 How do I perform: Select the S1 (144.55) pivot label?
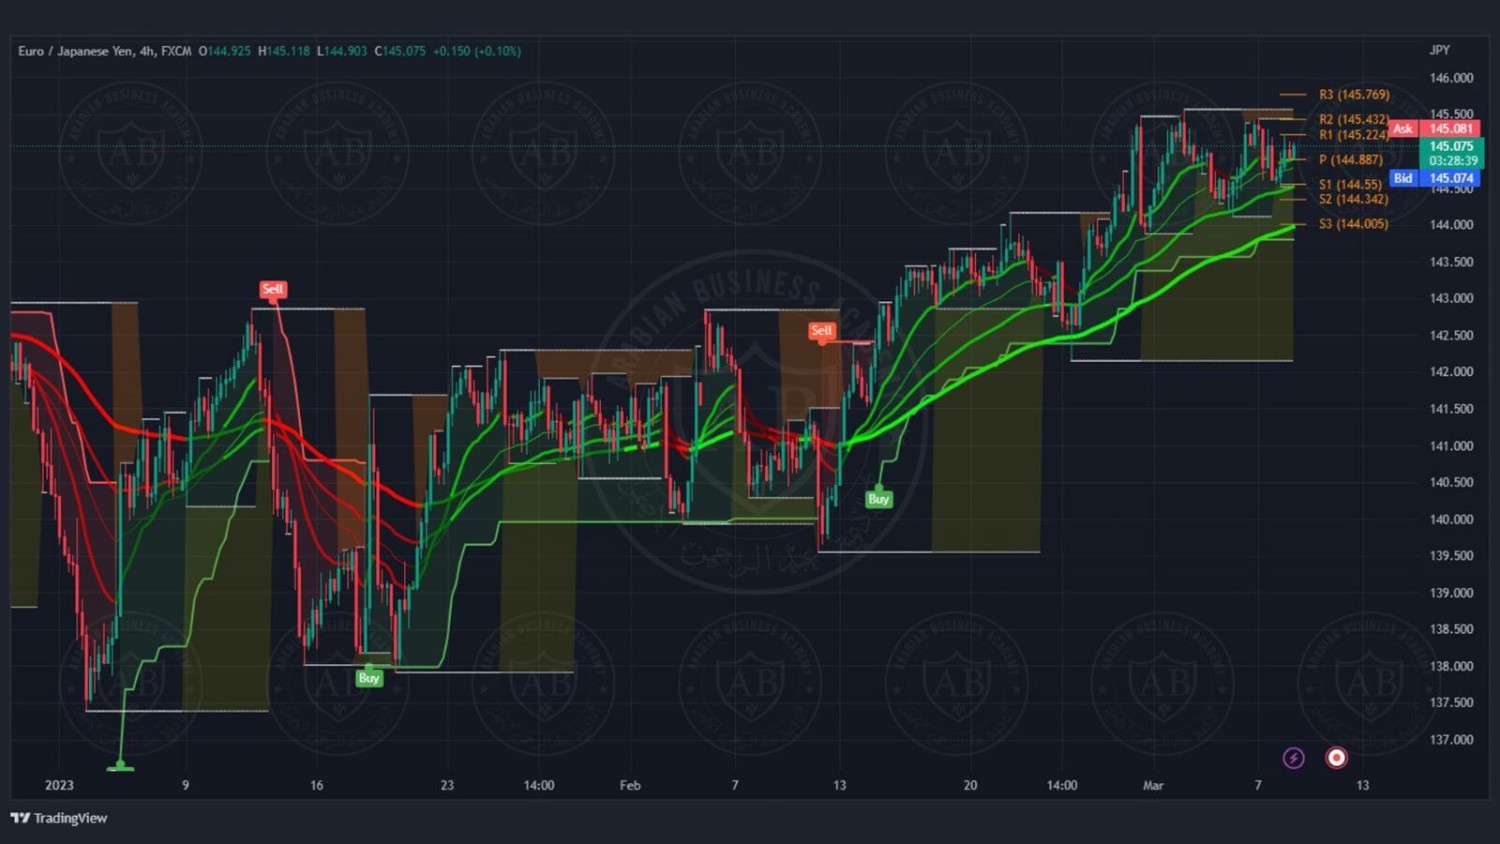[1350, 185]
